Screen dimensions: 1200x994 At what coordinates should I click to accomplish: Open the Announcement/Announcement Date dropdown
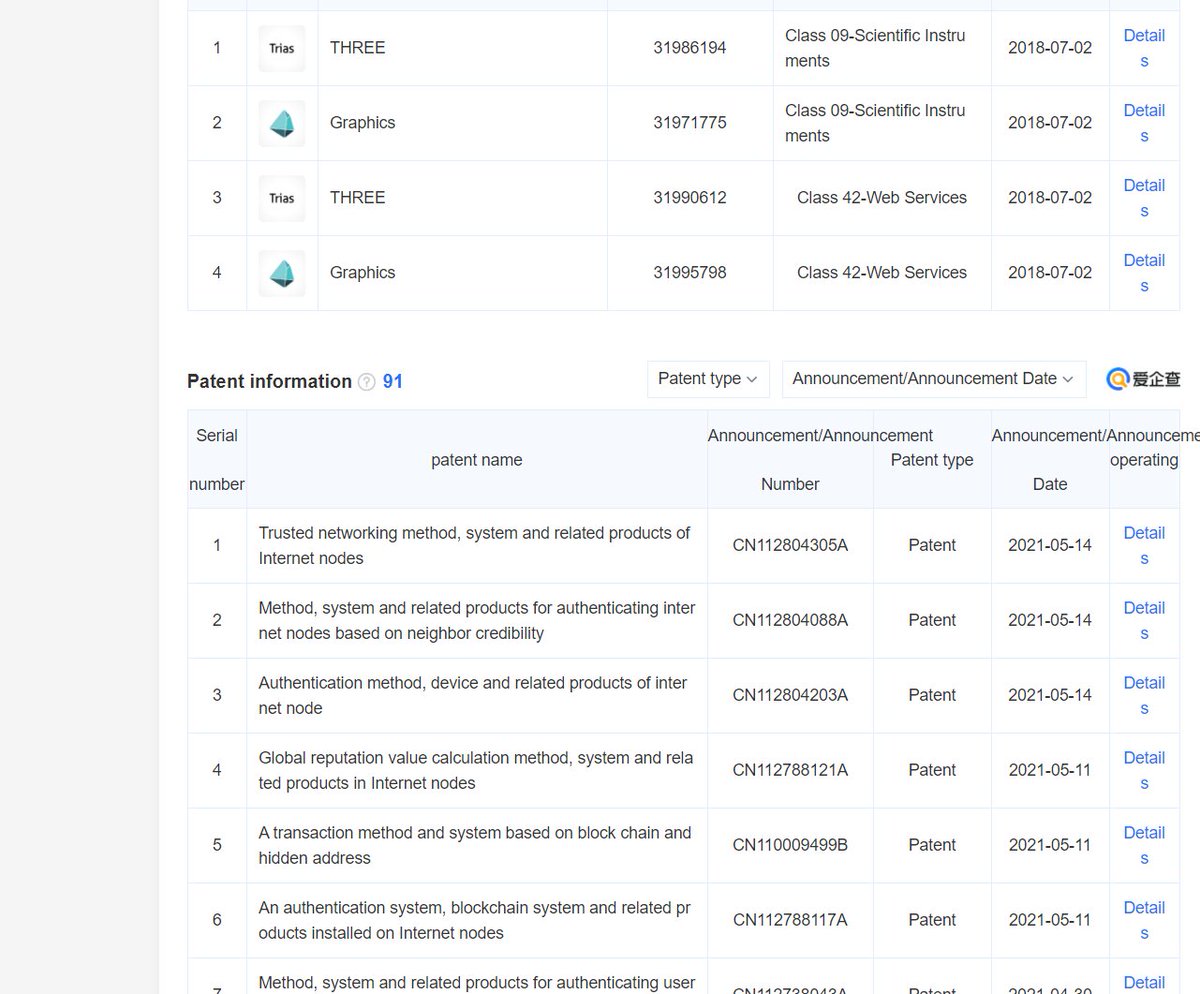[934, 379]
